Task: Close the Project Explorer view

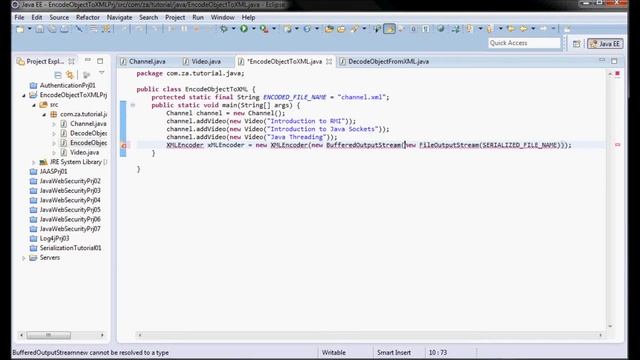Action: [x=71, y=61]
